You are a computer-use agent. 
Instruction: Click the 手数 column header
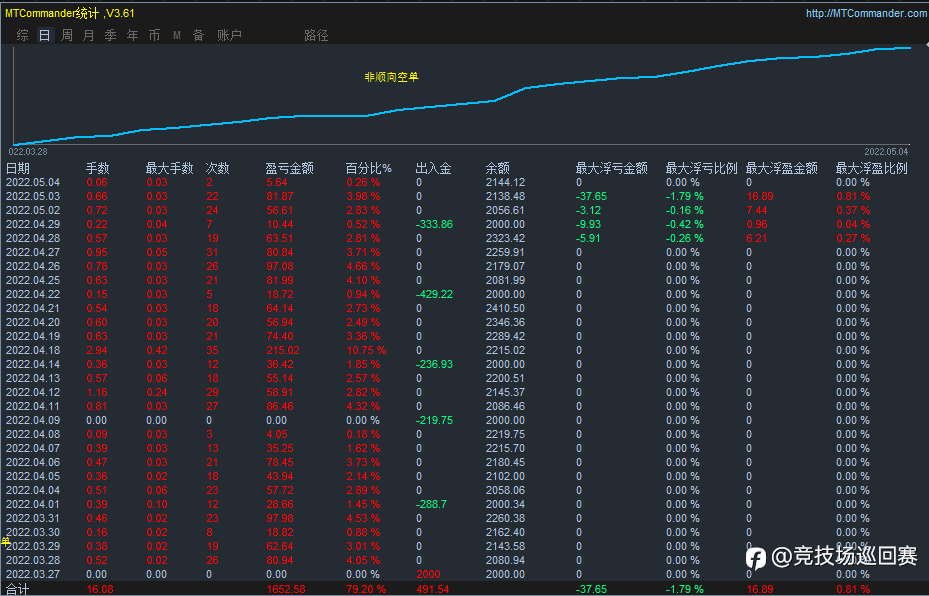click(x=98, y=168)
